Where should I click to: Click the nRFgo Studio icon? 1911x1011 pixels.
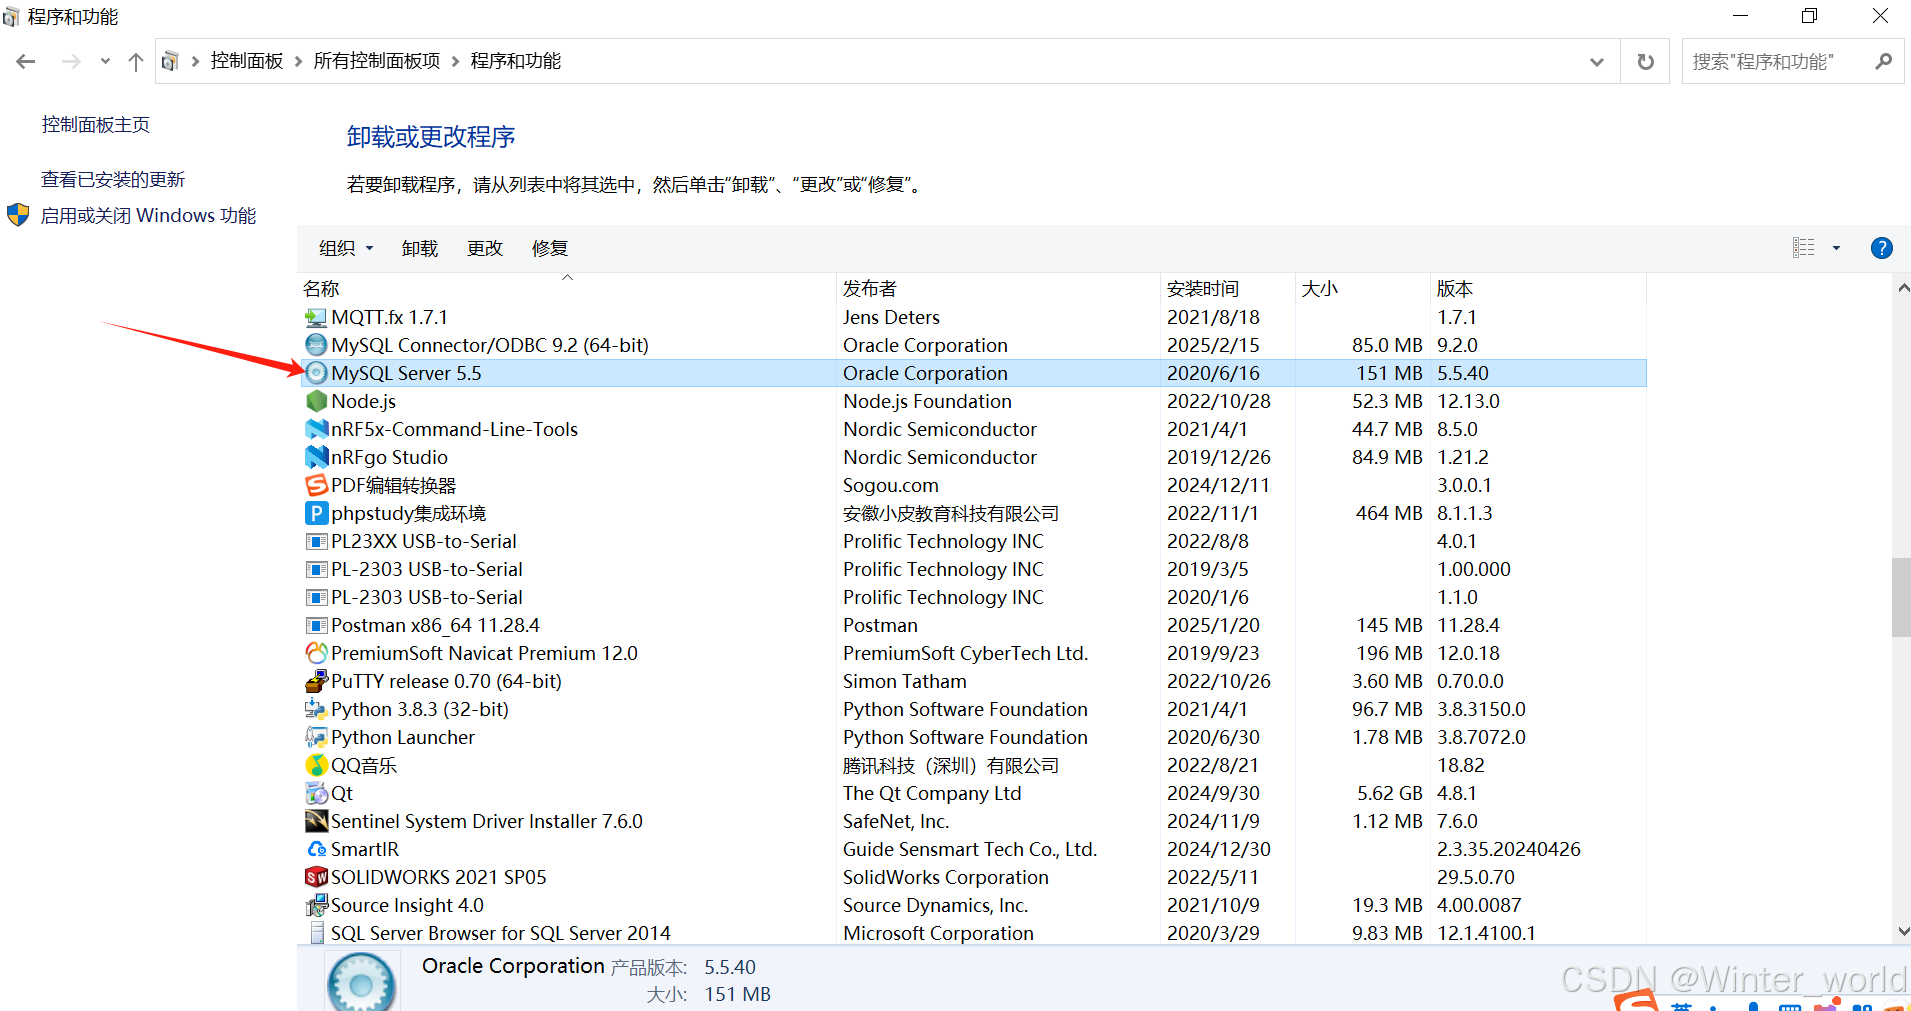[316, 457]
